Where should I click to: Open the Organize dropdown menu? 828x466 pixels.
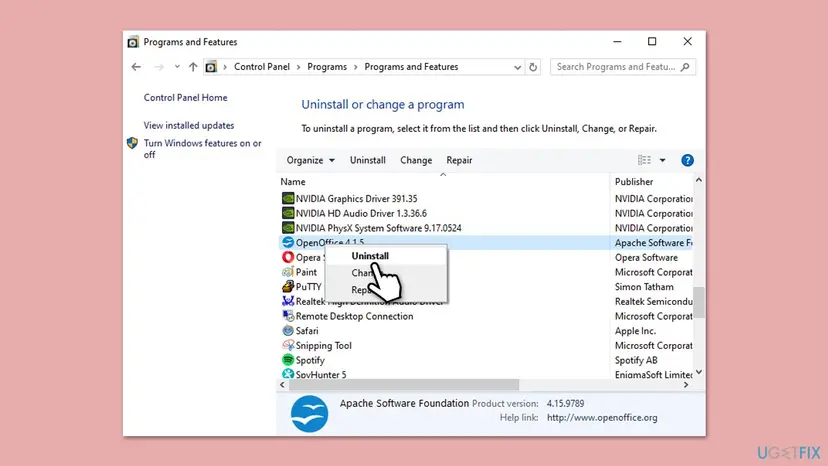coord(310,160)
